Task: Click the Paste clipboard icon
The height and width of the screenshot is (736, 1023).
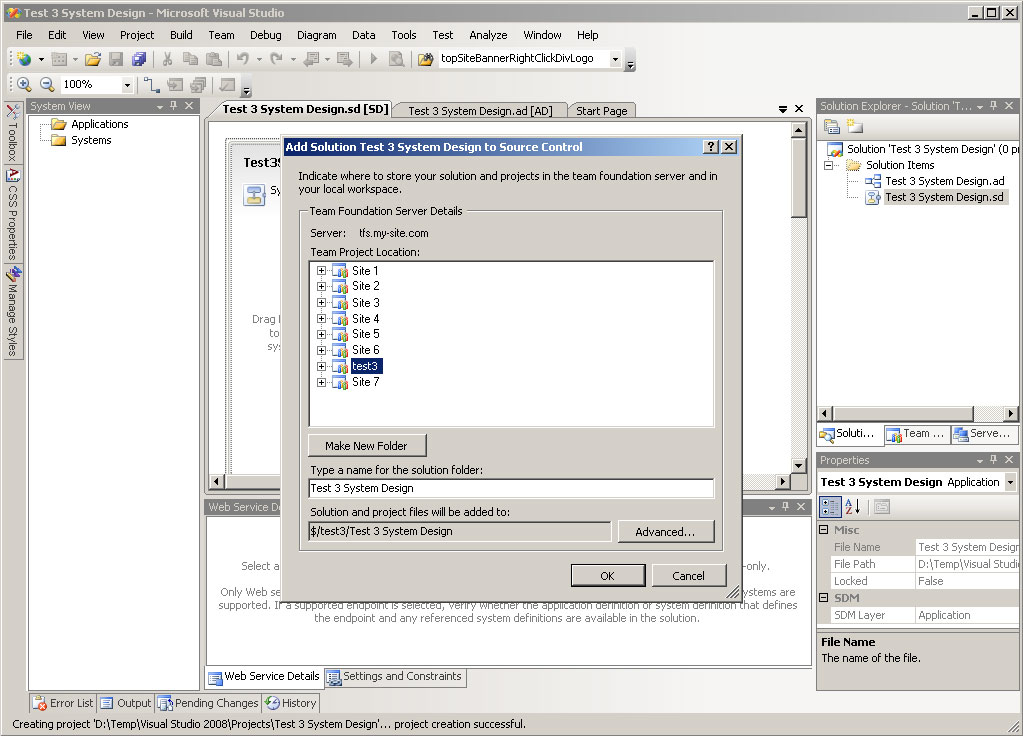Action: tap(213, 59)
